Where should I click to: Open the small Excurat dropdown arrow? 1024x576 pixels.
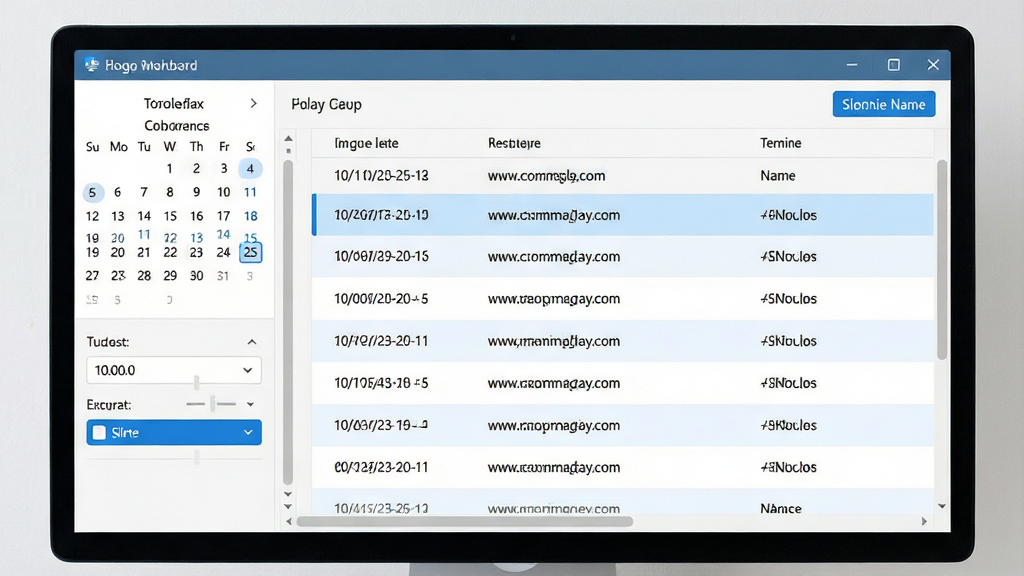pyautogui.click(x=250, y=404)
